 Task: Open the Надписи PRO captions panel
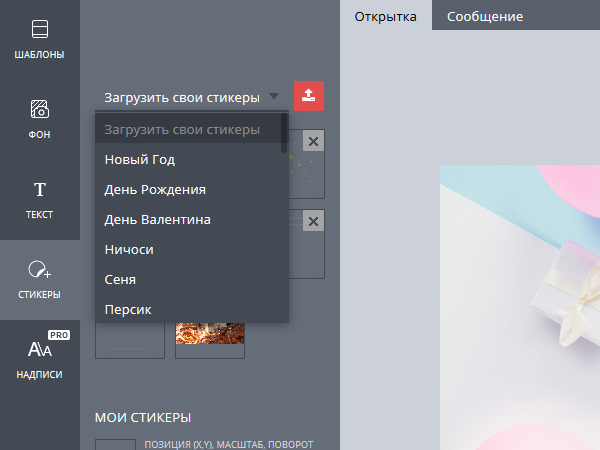click(x=39, y=360)
